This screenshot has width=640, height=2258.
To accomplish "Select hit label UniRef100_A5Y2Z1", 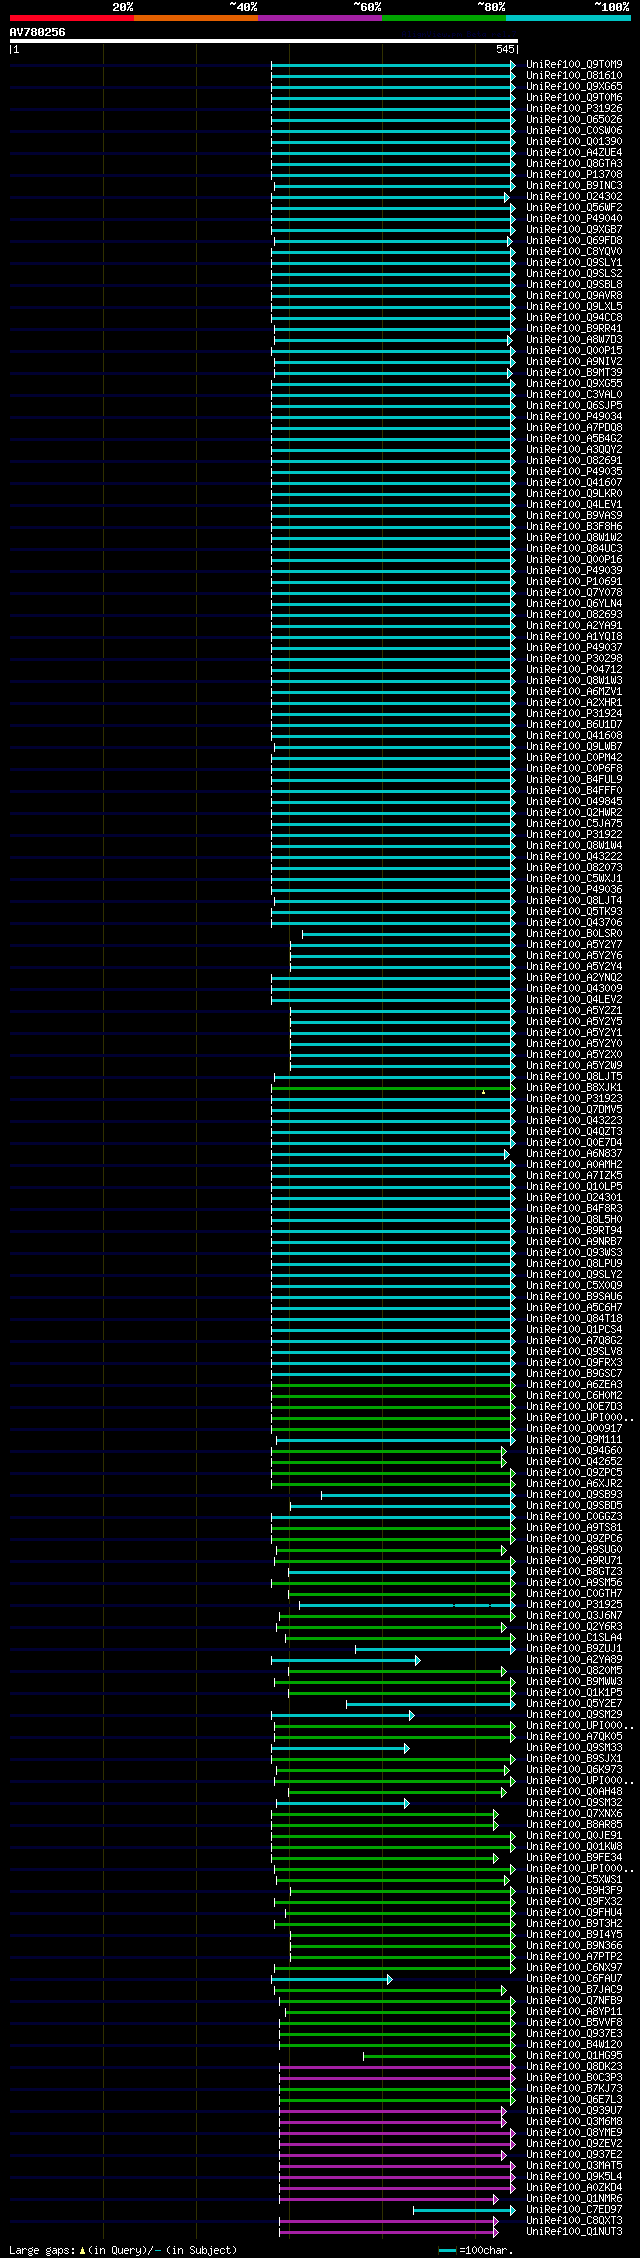I will pos(574,1011).
